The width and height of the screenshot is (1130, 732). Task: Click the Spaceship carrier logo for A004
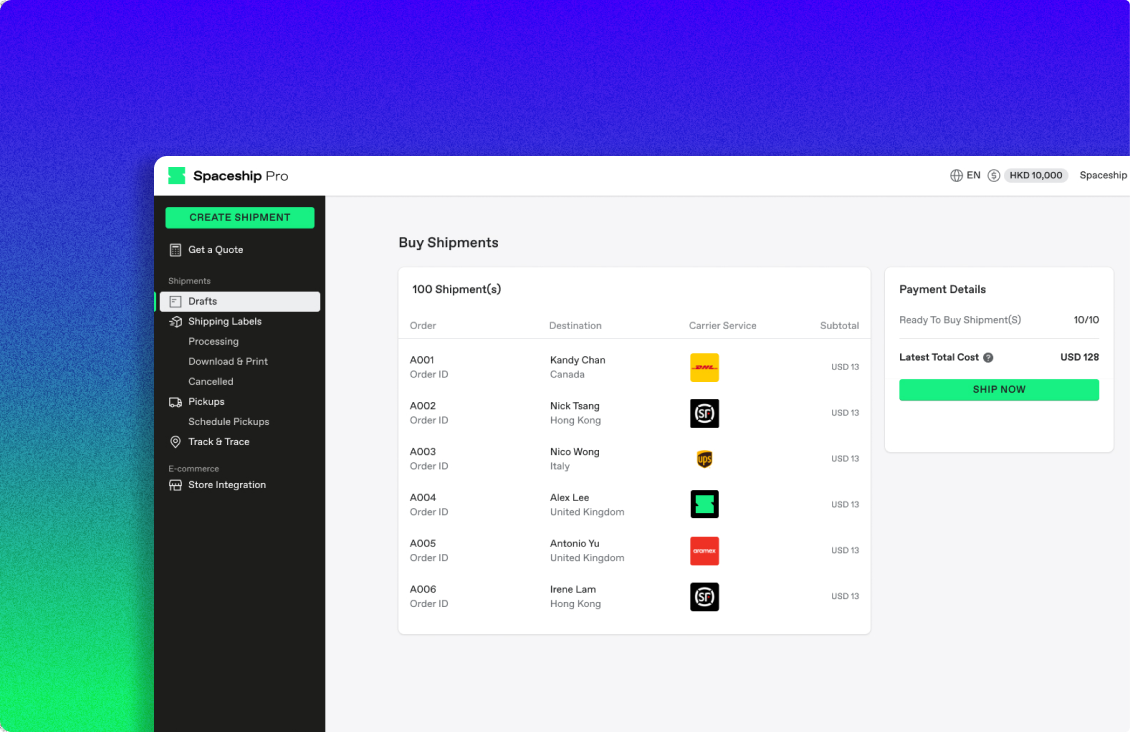(704, 505)
